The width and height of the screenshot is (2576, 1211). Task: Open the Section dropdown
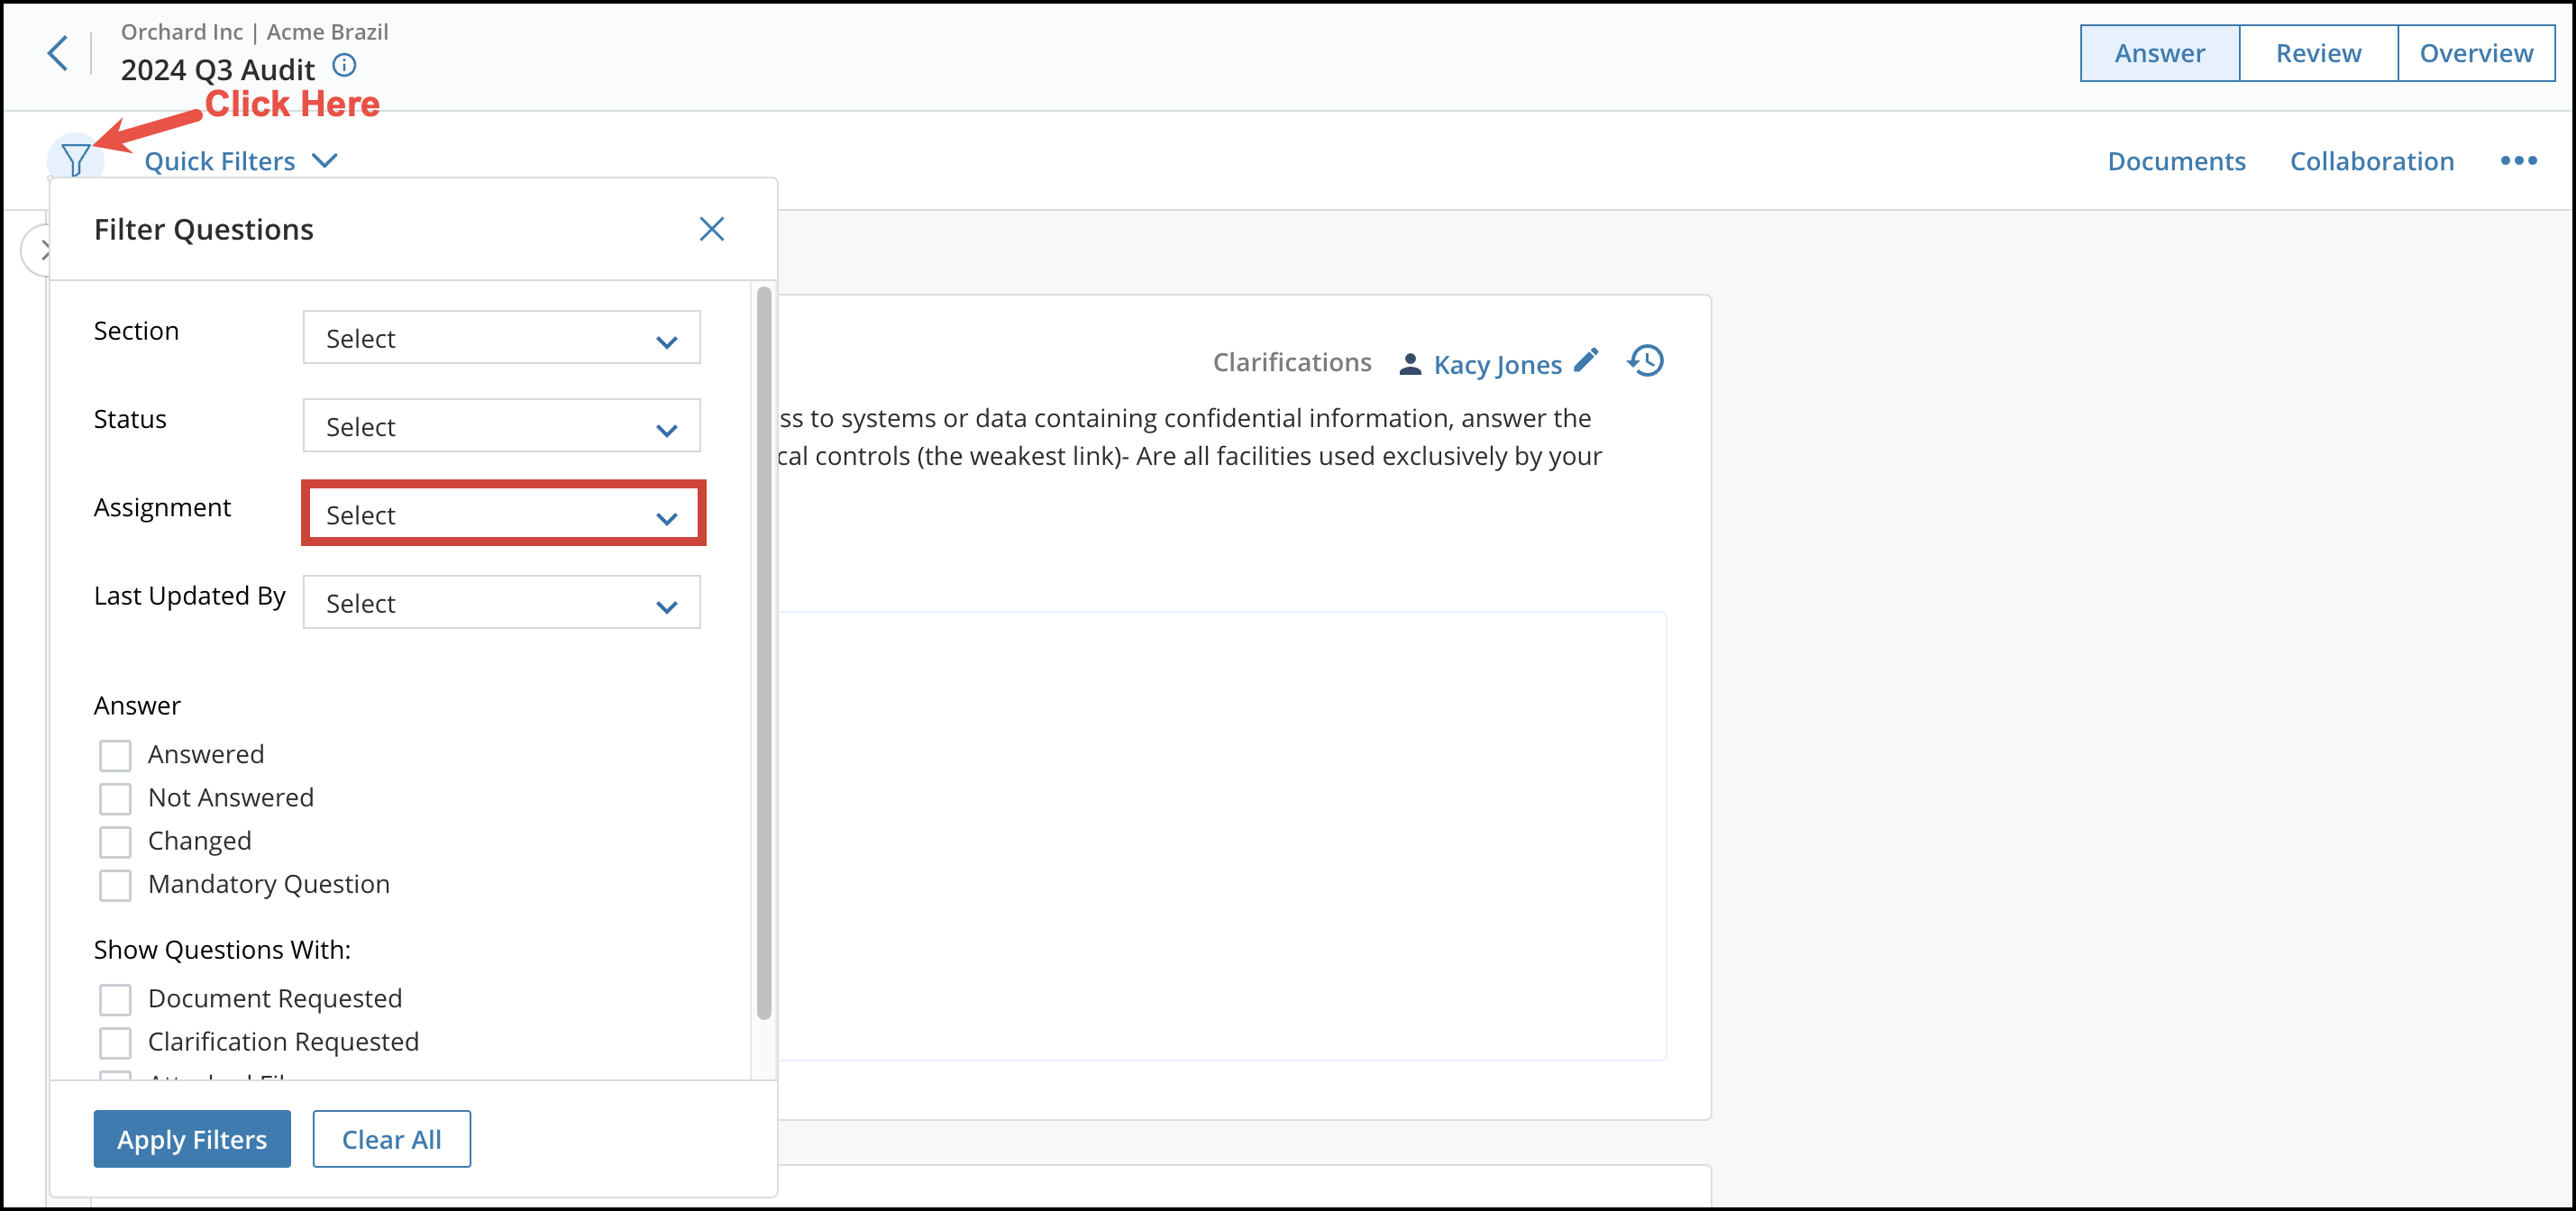point(502,338)
